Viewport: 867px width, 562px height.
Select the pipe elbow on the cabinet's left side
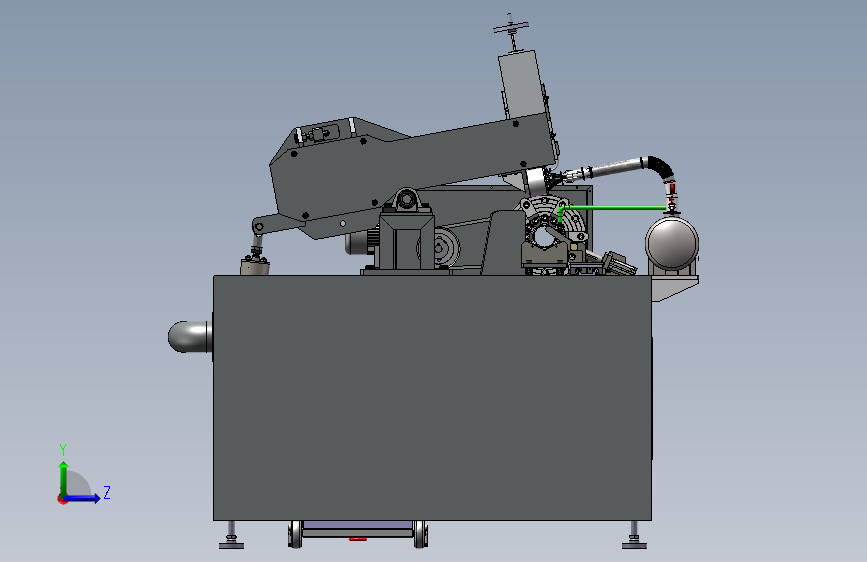point(189,336)
